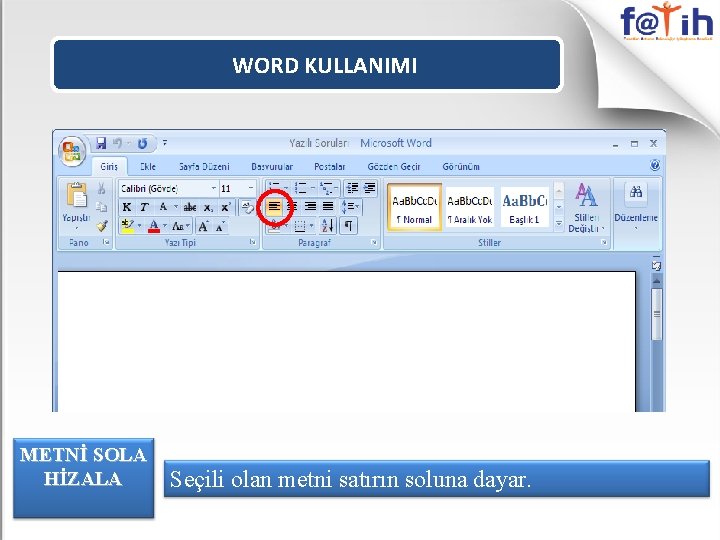
Task: Customize the quick access toolbar dropdown
Action: [x=164, y=143]
